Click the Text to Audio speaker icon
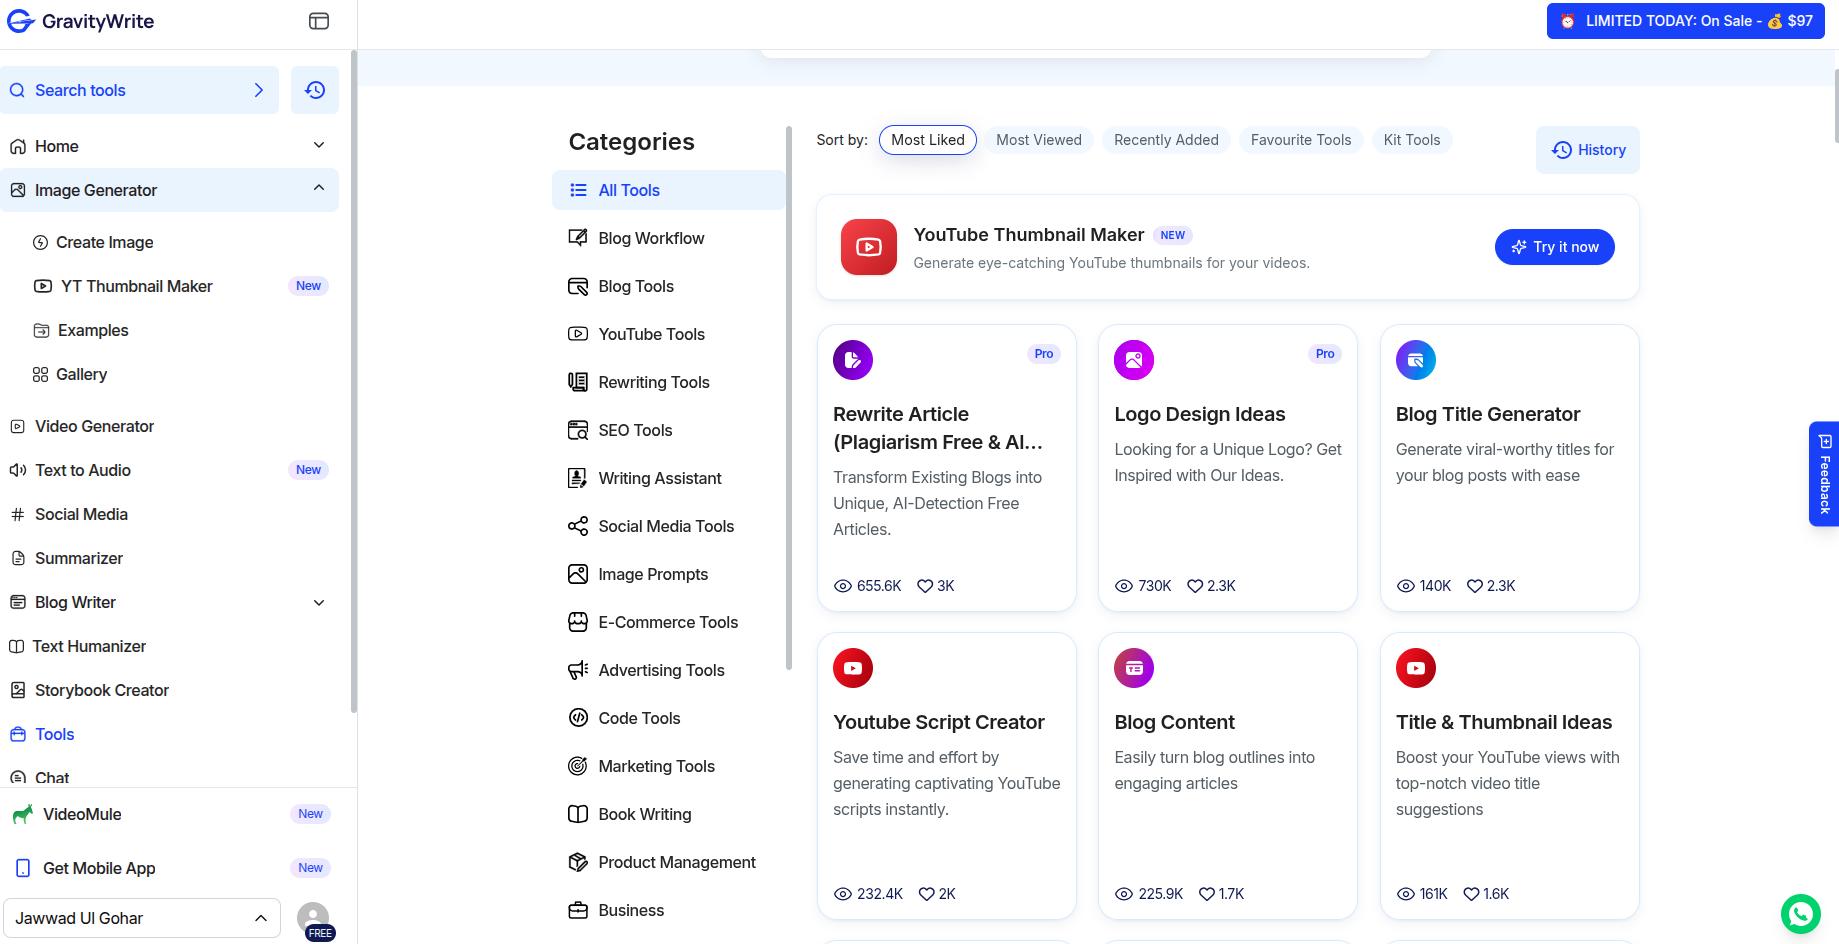Screen dimensions: 1839x944 17,470
